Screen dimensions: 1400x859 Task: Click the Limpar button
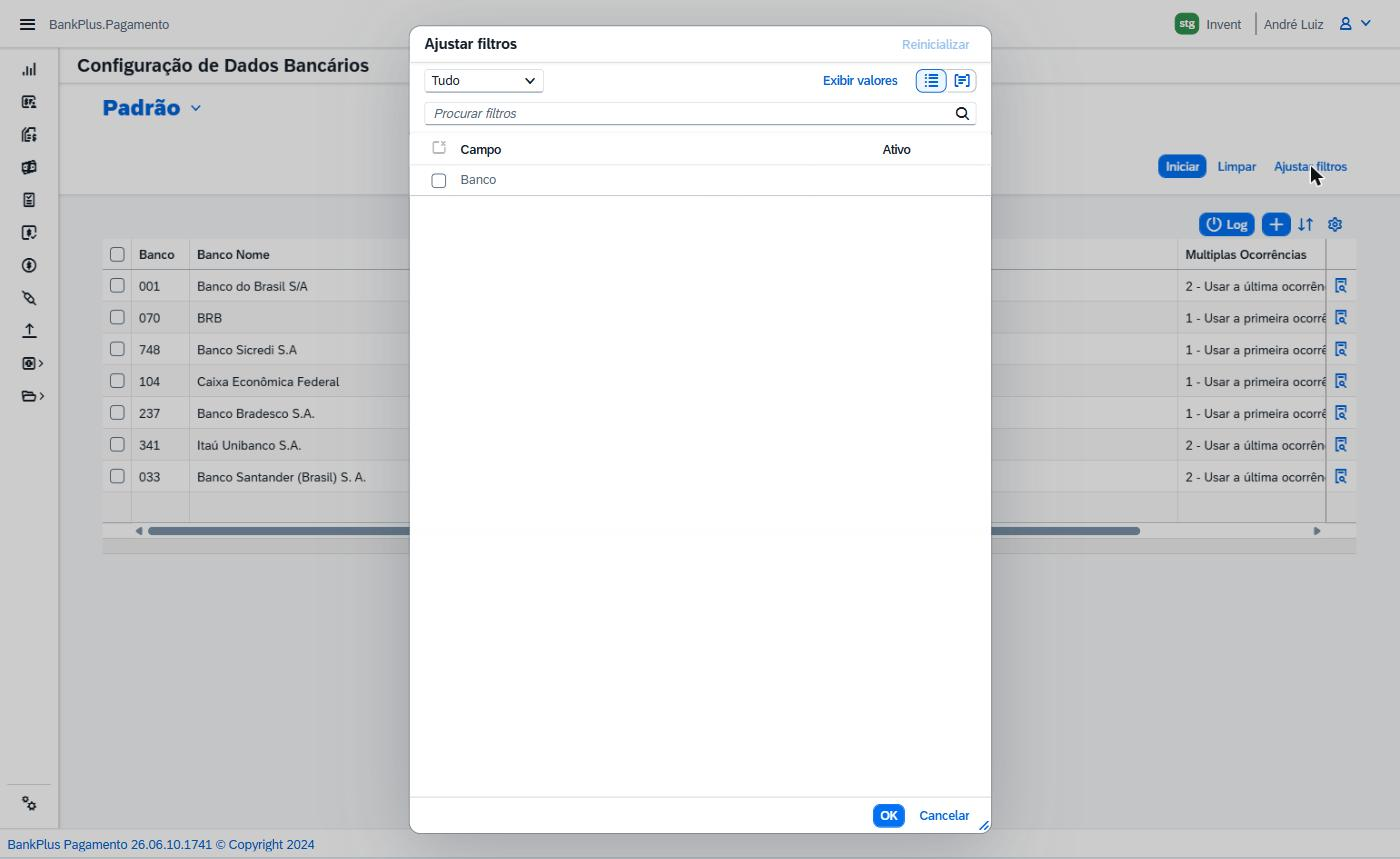pyautogui.click(x=1237, y=167)
